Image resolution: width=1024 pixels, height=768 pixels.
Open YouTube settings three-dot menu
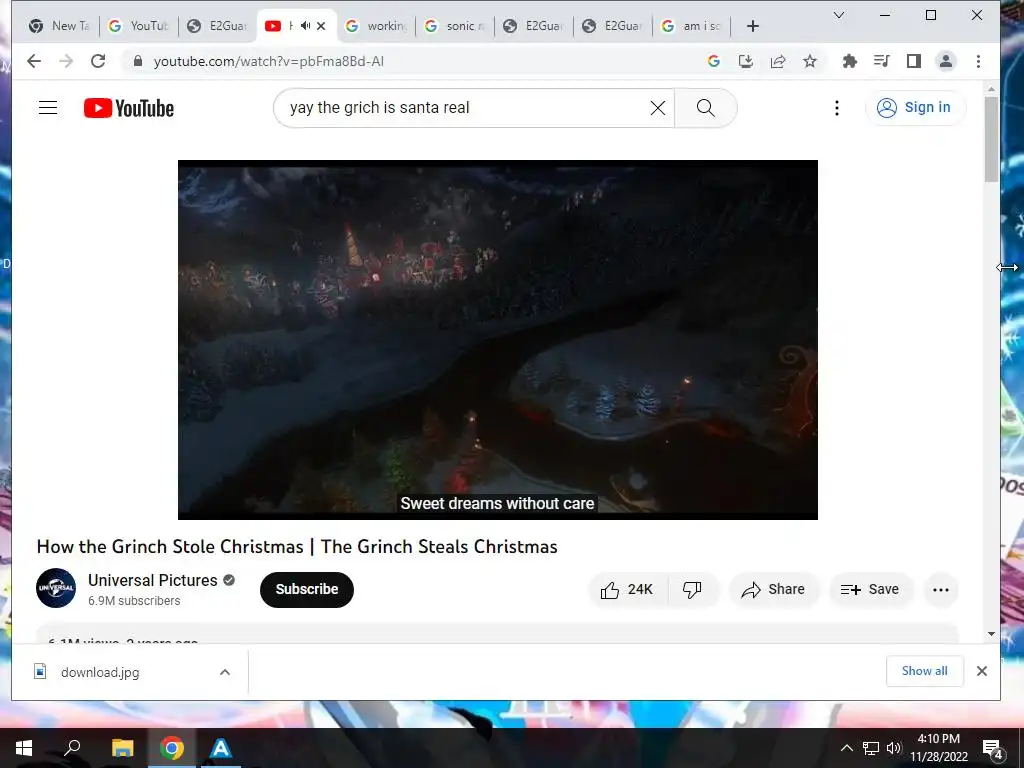pyautogui.click(x=837, y=108)
